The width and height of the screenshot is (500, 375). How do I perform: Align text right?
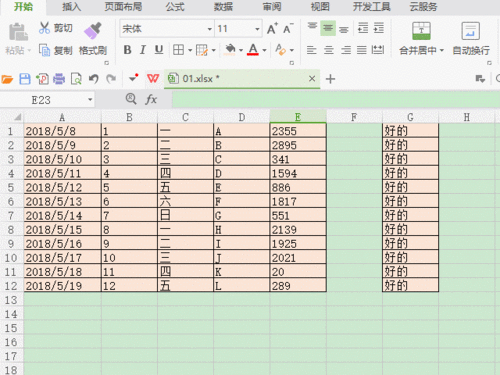point(346,50)
